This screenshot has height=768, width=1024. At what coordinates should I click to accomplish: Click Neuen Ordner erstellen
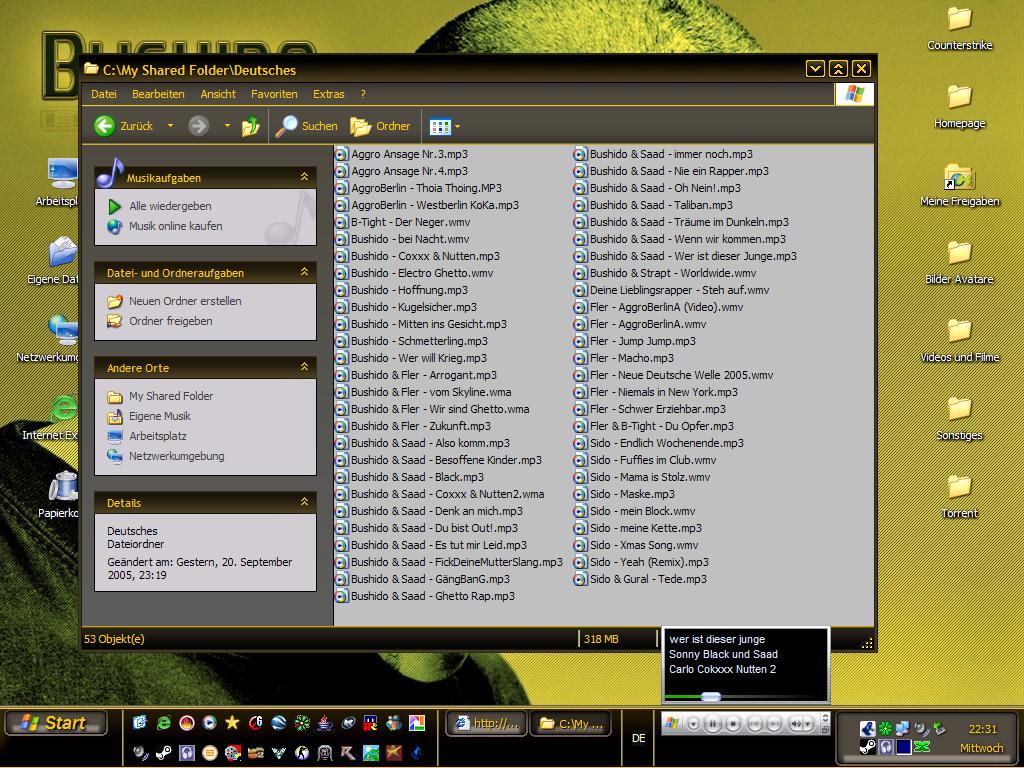click(x=185, y=301)
